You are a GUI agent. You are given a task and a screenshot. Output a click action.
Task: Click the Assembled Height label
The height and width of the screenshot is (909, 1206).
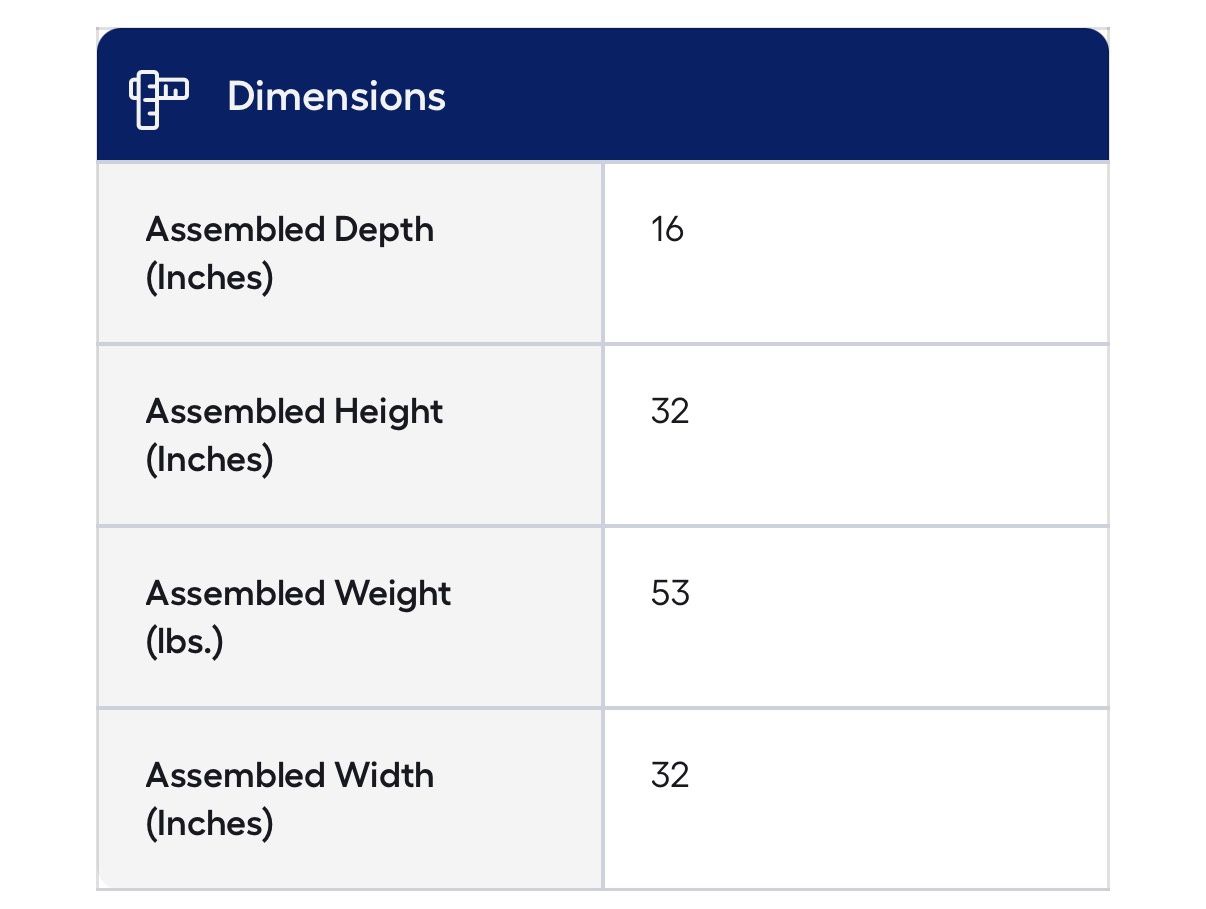[294, 412]
